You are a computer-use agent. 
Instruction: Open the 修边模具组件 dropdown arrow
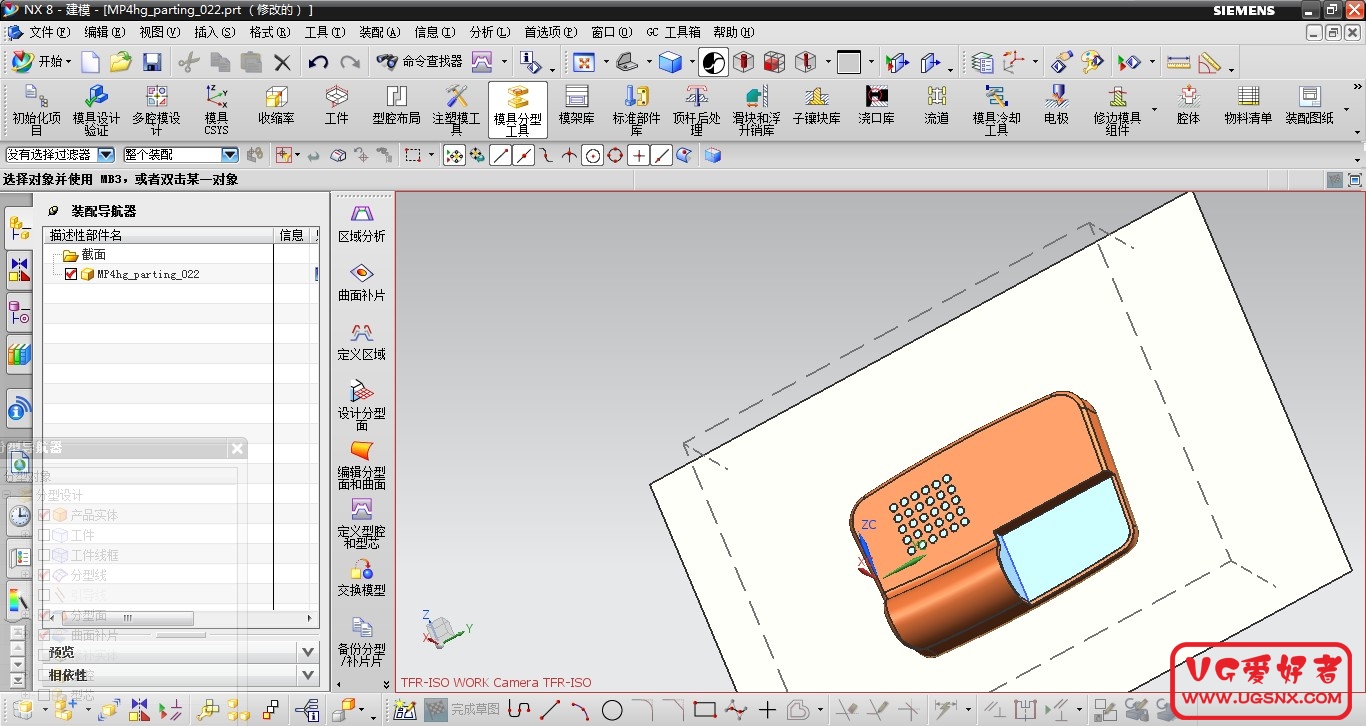[1155, 110]
